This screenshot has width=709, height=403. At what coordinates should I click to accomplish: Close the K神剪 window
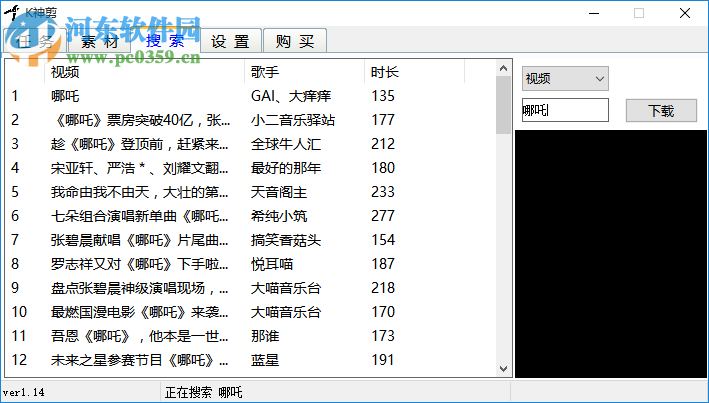685,13
